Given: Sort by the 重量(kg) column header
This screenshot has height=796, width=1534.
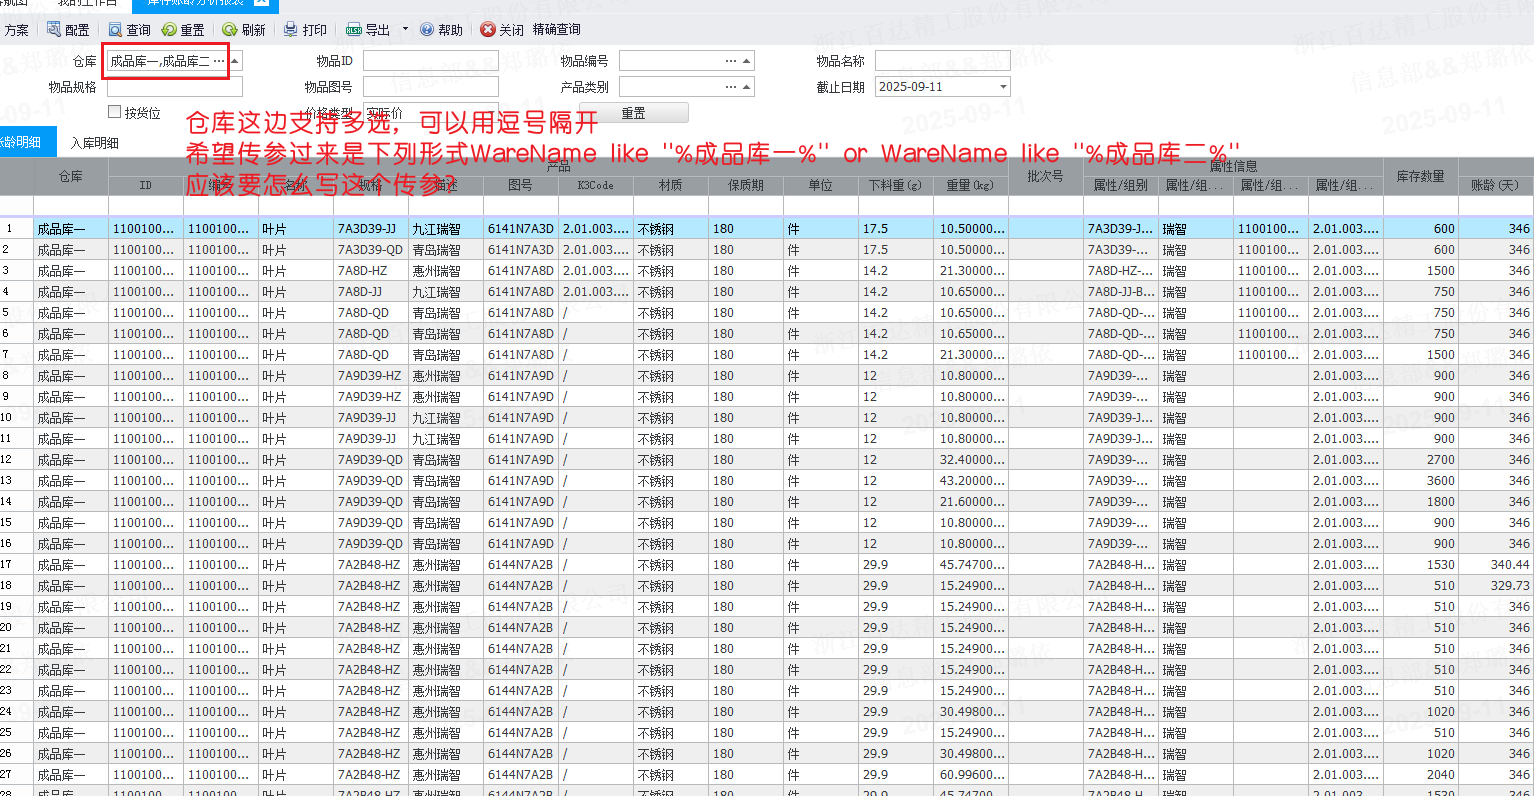Looking at the screenshot, I should (x=970, y=185).
